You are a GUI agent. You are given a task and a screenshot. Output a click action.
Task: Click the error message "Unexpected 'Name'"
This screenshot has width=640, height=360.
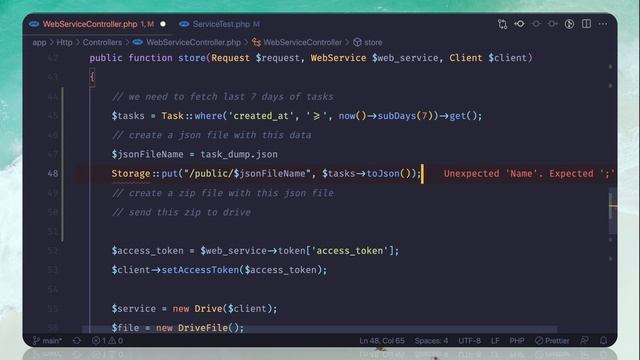[529, 173]
